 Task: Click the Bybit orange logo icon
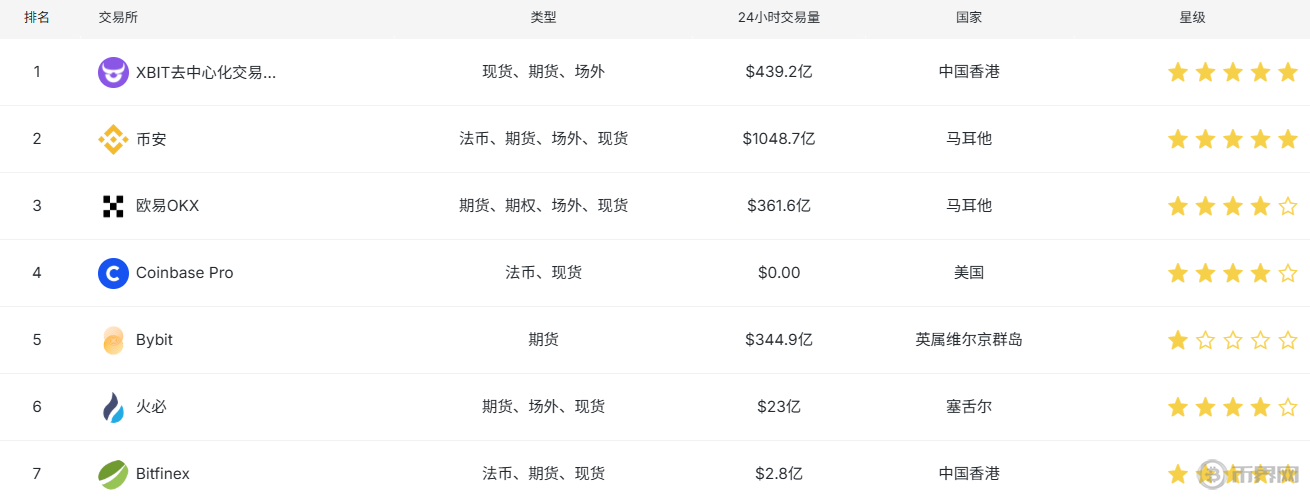click(113, 340)
